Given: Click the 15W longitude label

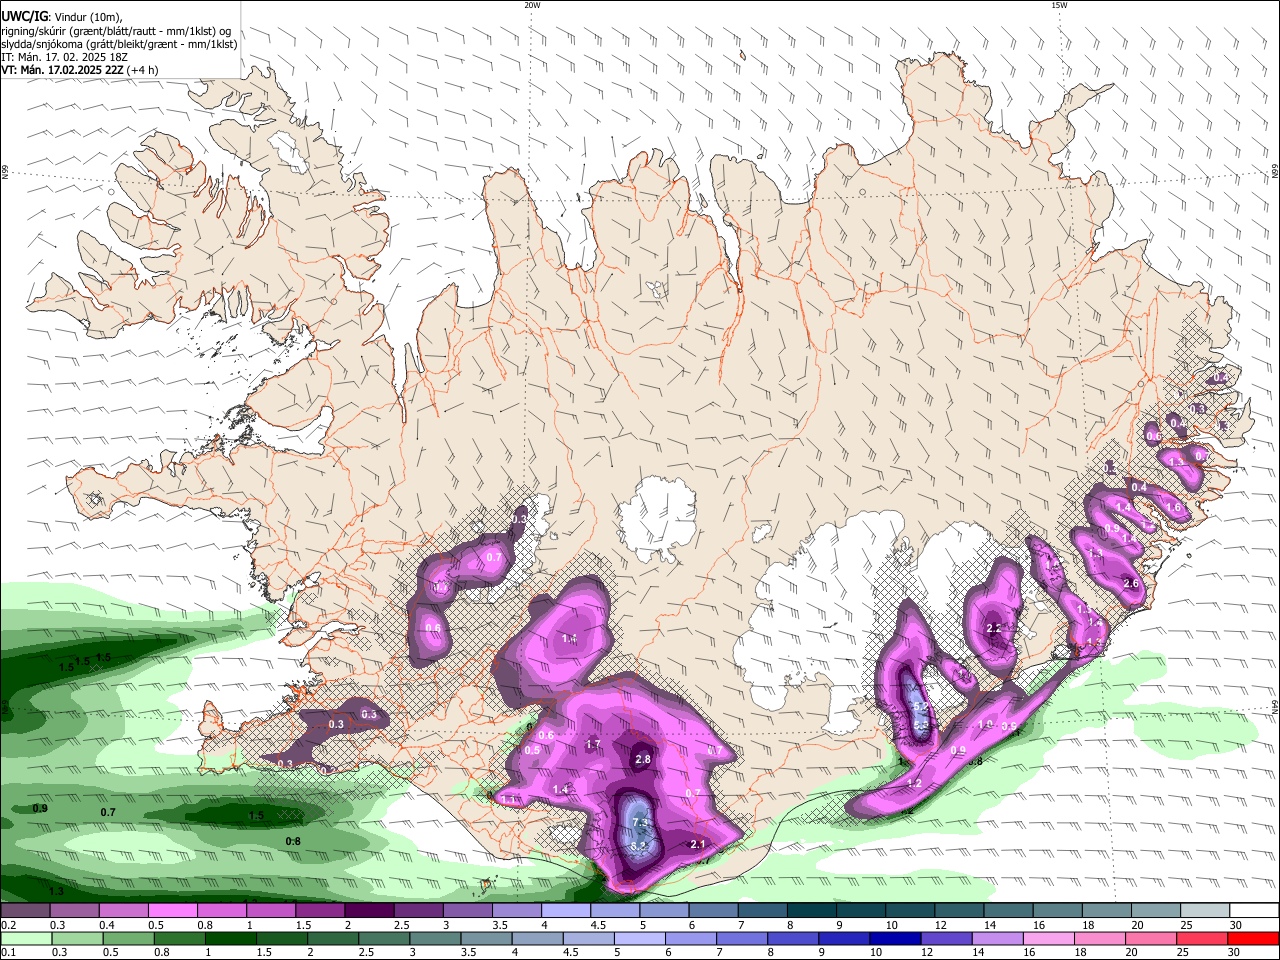Looking at the screenshot, I should (1059, 5).
